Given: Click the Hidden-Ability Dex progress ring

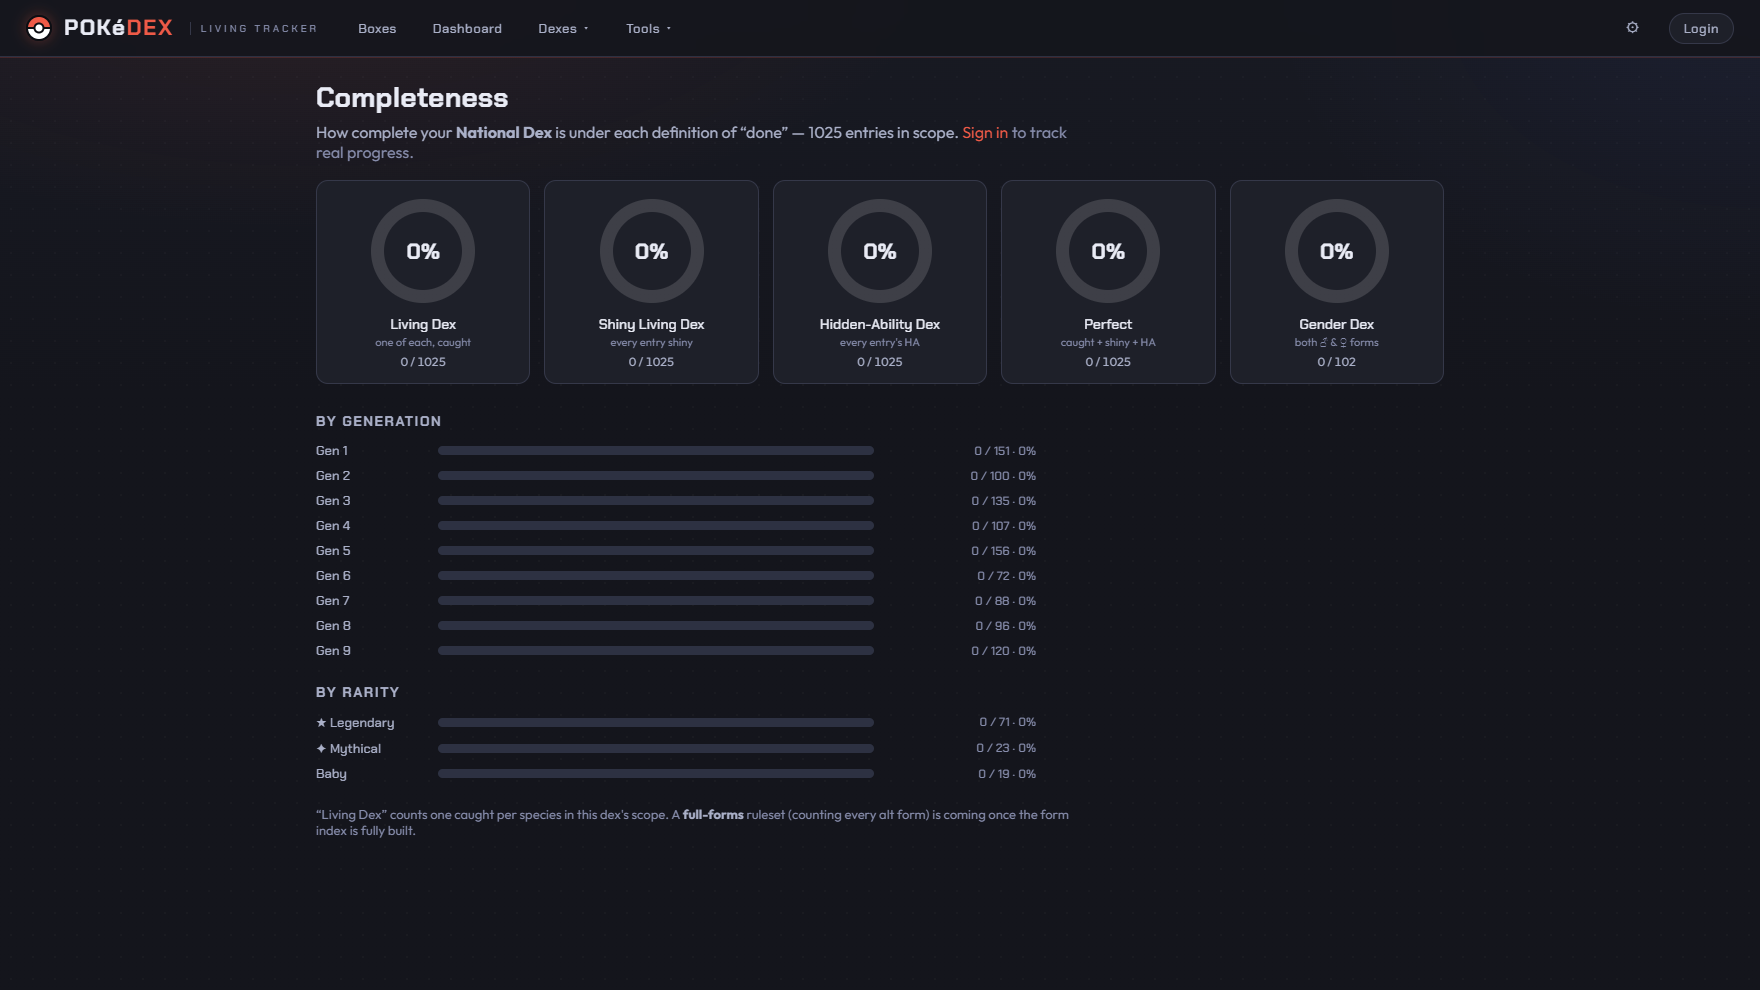Looking at the screenshot, I should pos(880,251).
